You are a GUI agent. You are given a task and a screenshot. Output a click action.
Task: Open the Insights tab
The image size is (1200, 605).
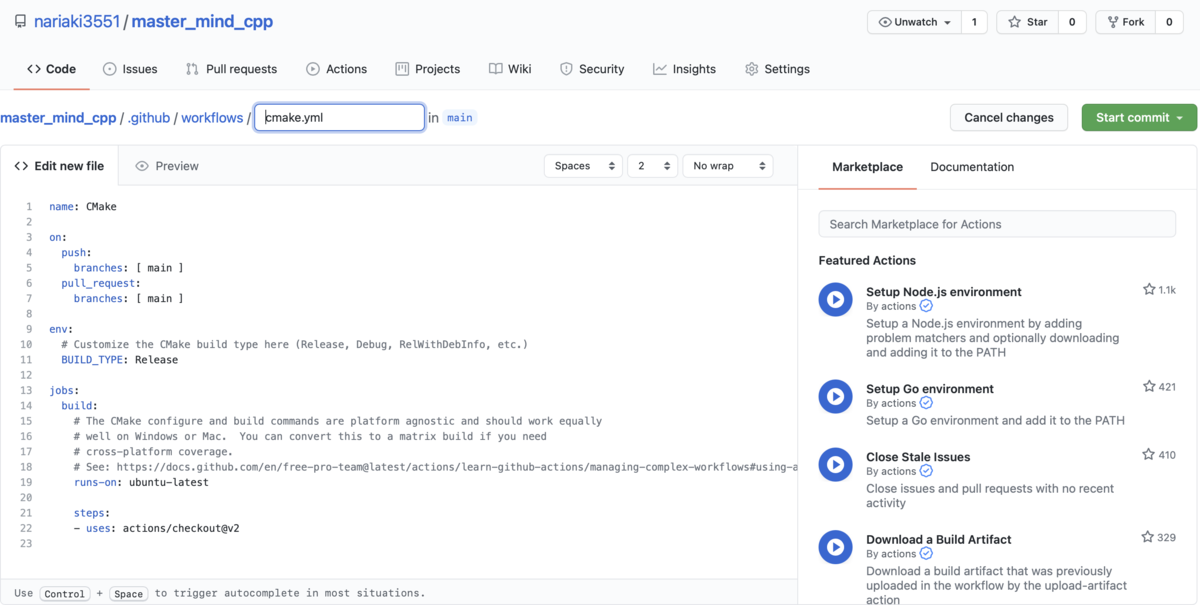[x=685, y=69]
